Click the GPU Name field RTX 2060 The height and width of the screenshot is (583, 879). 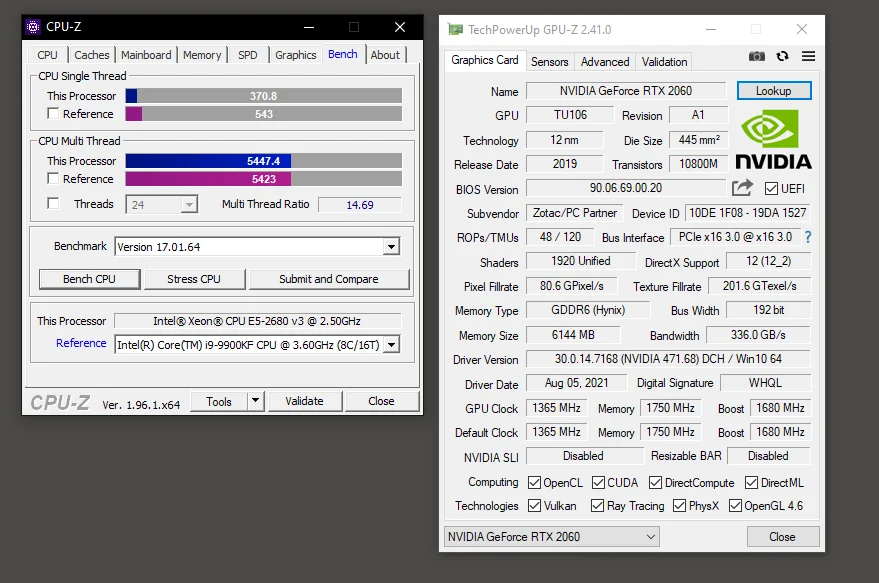[x=626, y=91]
